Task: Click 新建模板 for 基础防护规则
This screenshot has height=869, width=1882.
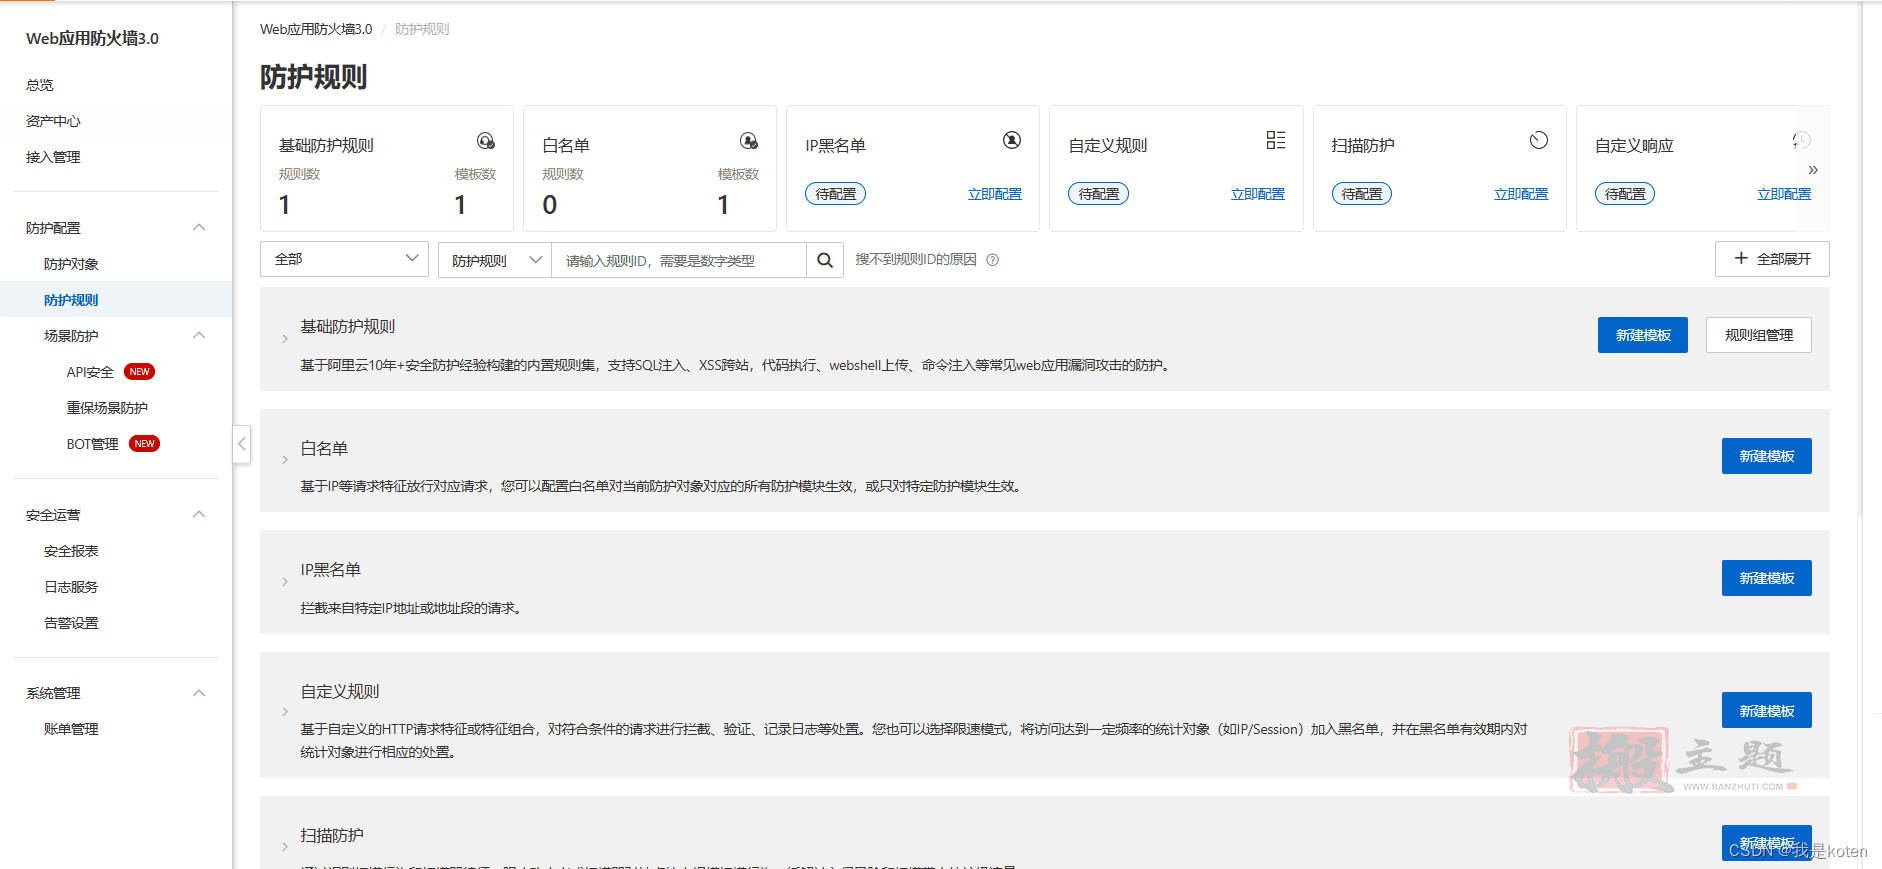Action: point(1643,335)
